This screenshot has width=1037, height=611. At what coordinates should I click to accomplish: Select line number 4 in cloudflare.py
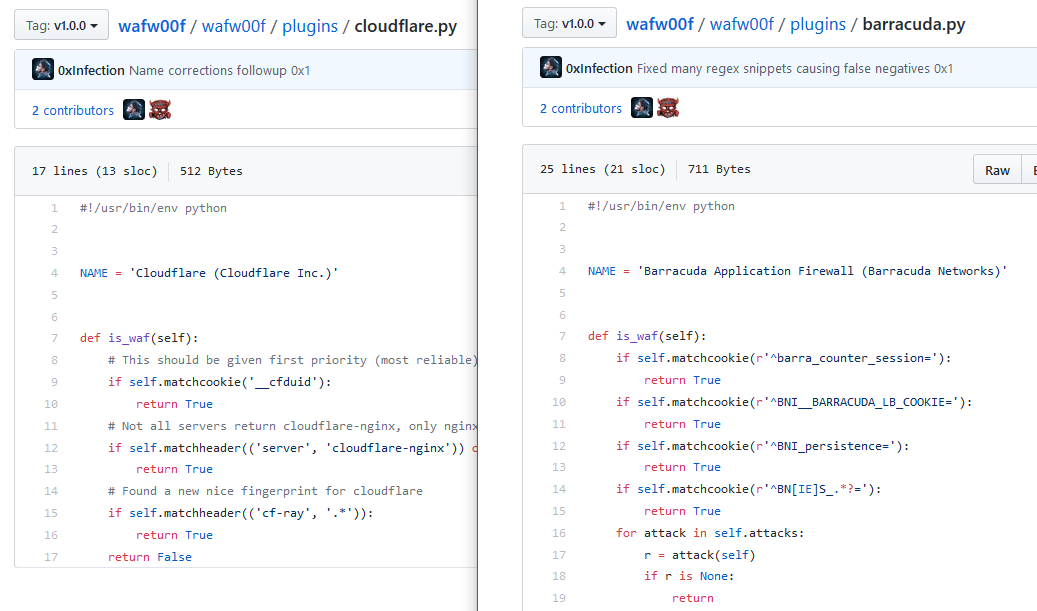coord(54,273)
